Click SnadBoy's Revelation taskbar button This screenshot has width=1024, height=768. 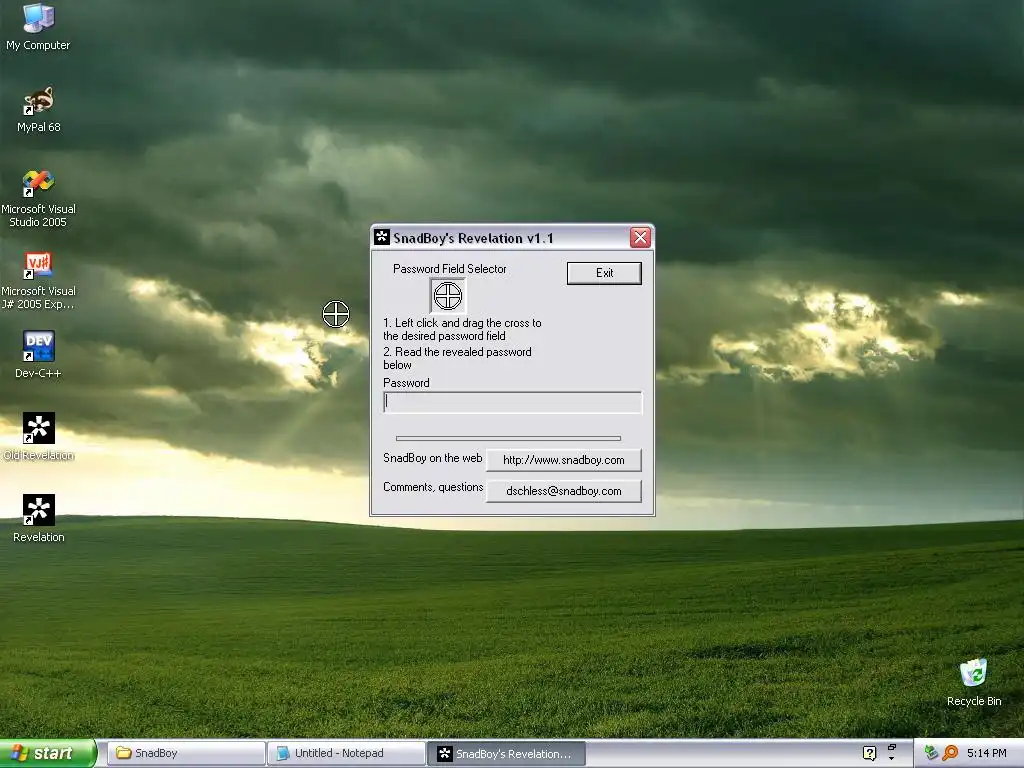507,753
